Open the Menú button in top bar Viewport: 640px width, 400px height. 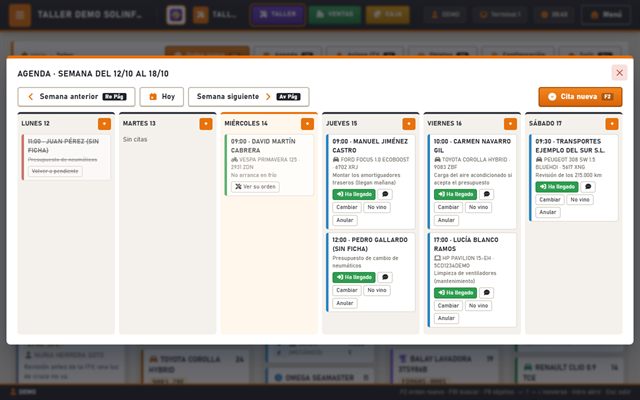click(x=606, y=15)
